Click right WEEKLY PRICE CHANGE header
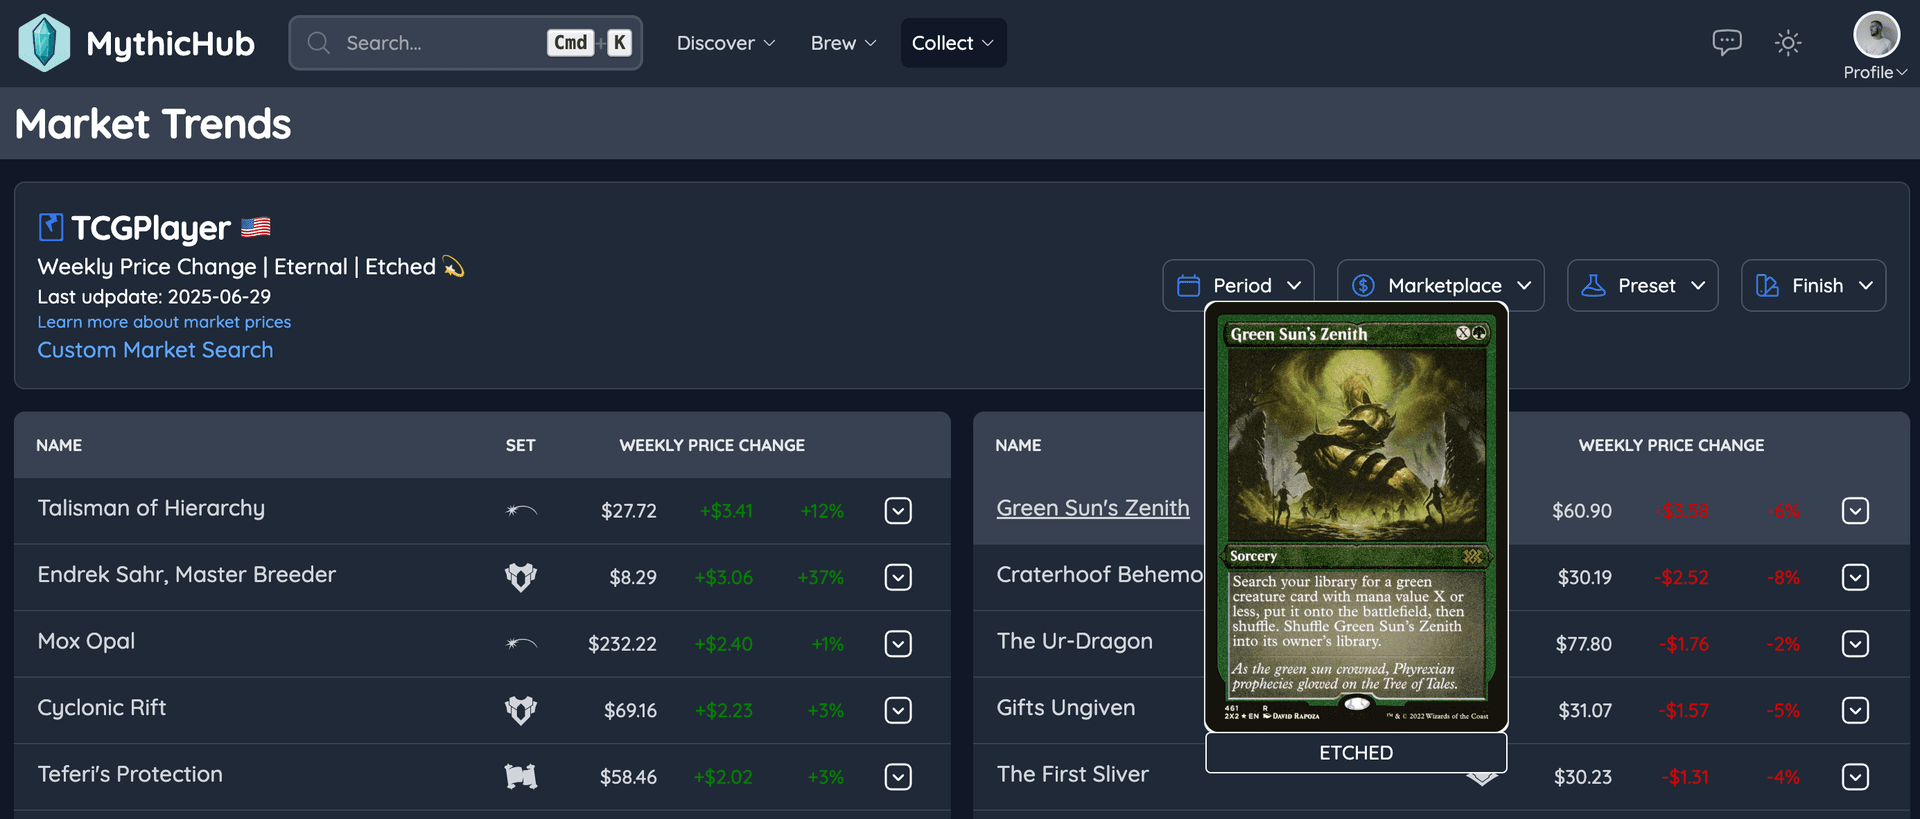This screenshot has width=1920, height=819. (1671, 445)
